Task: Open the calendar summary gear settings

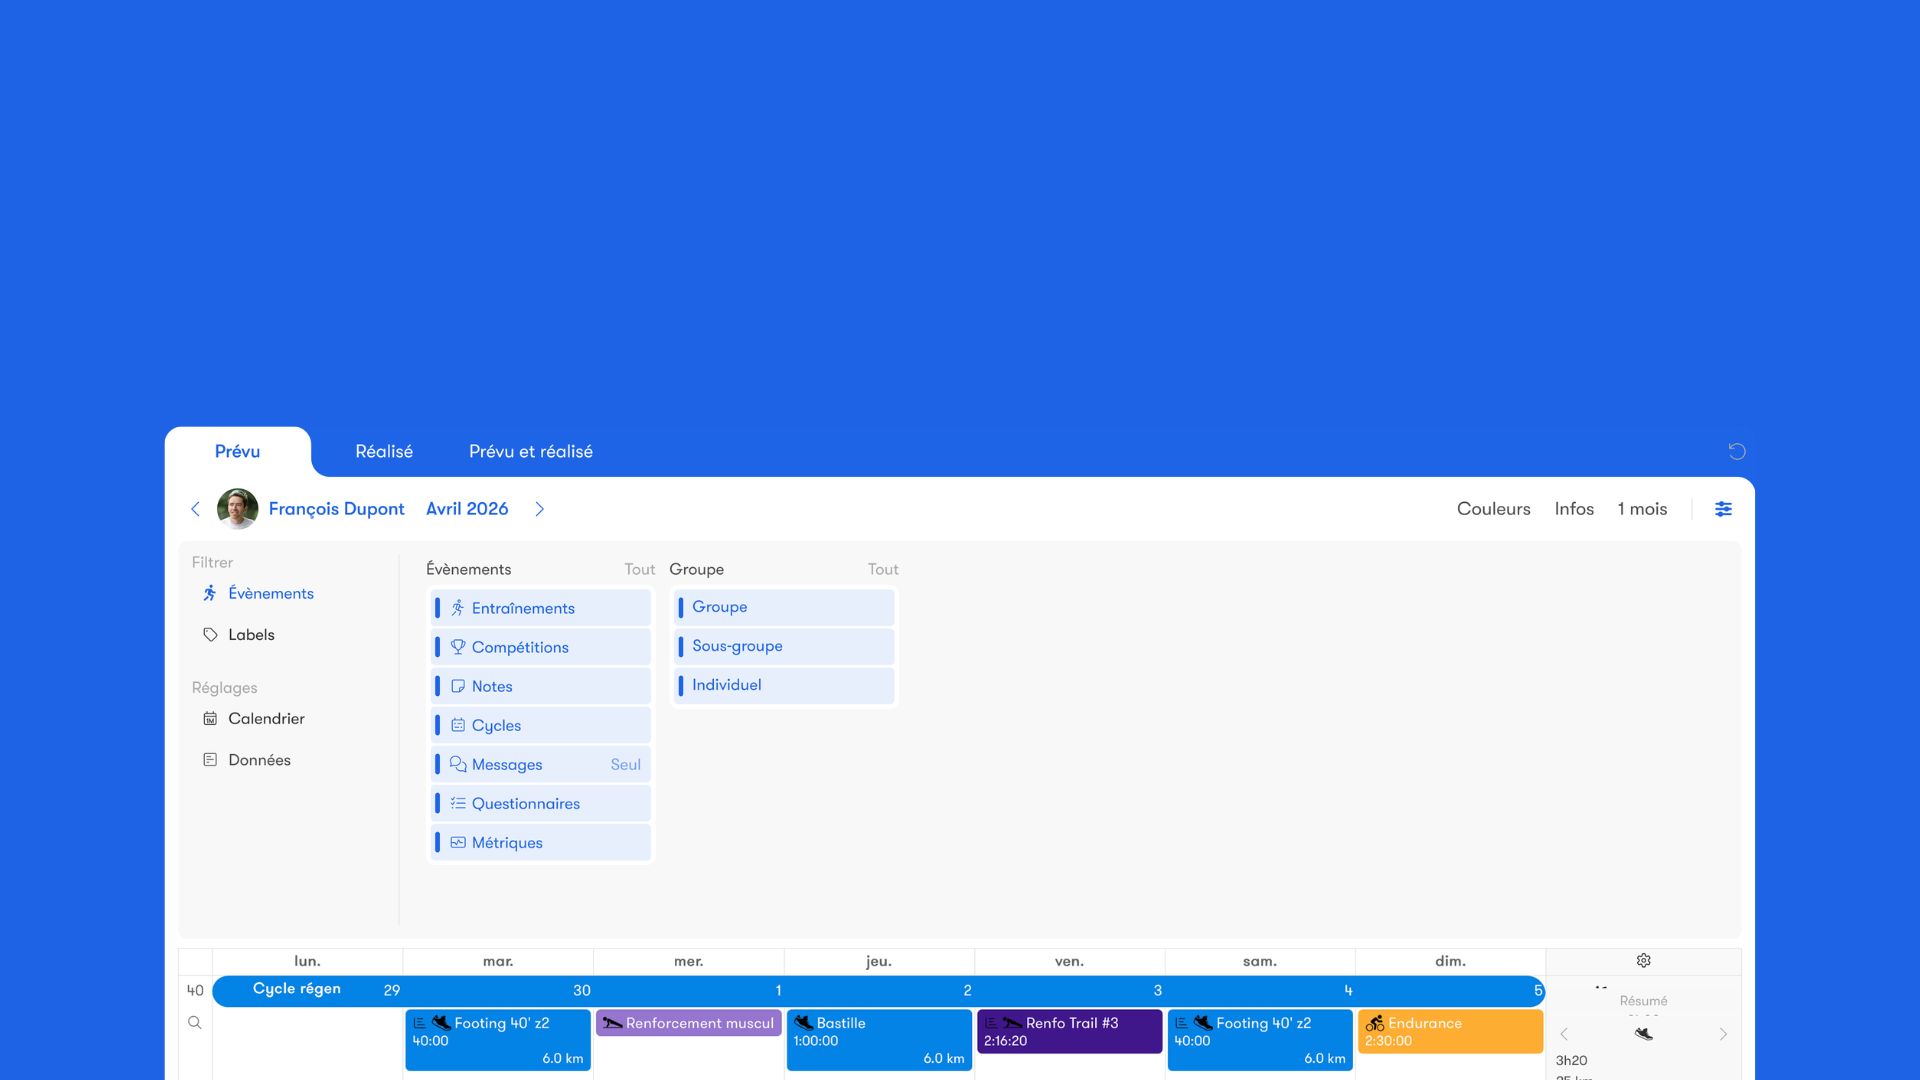Action: pyautogui.click(x=1643, y=961)
